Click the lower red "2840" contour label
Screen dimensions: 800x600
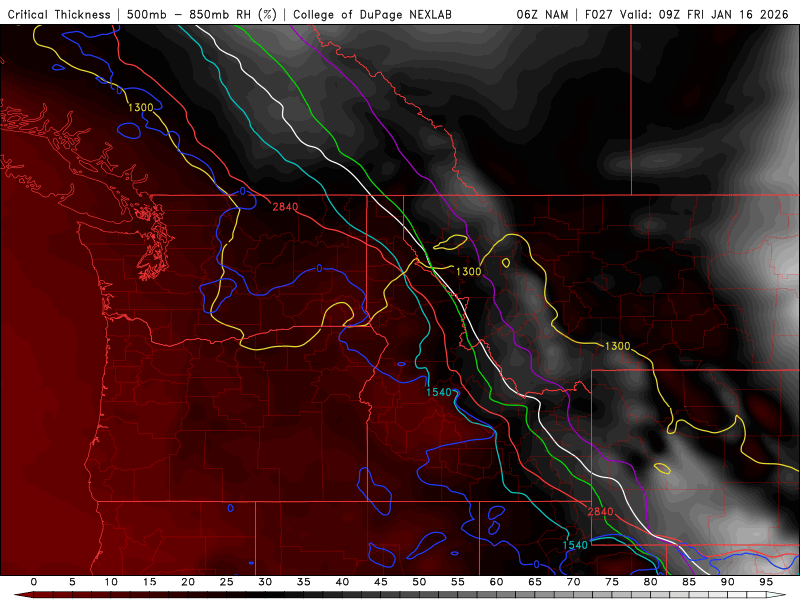(601, 511)
